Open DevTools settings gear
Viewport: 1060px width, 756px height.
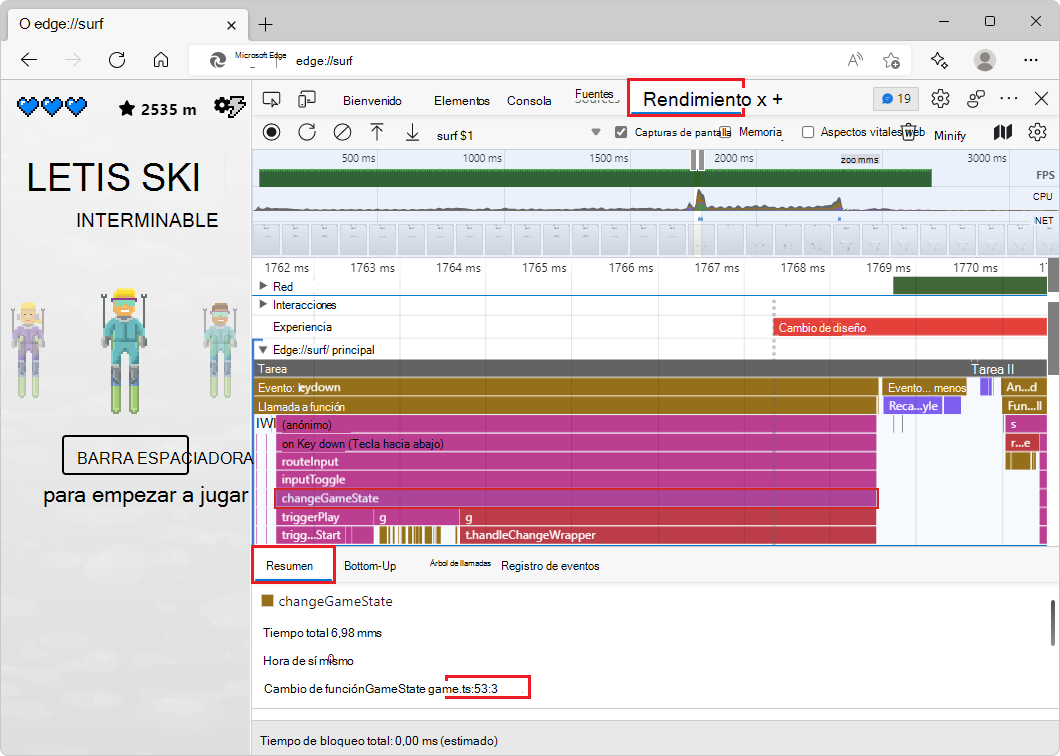940,99
